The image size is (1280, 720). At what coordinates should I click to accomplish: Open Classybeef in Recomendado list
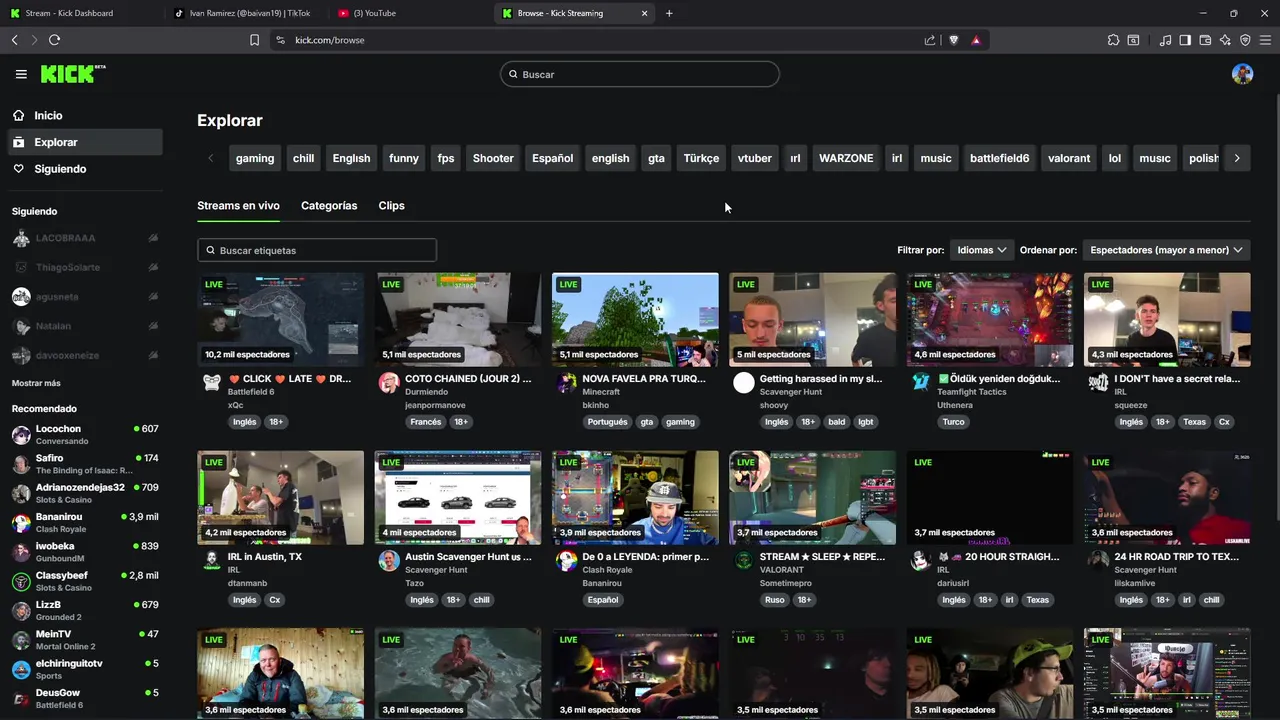click(85, 581)
